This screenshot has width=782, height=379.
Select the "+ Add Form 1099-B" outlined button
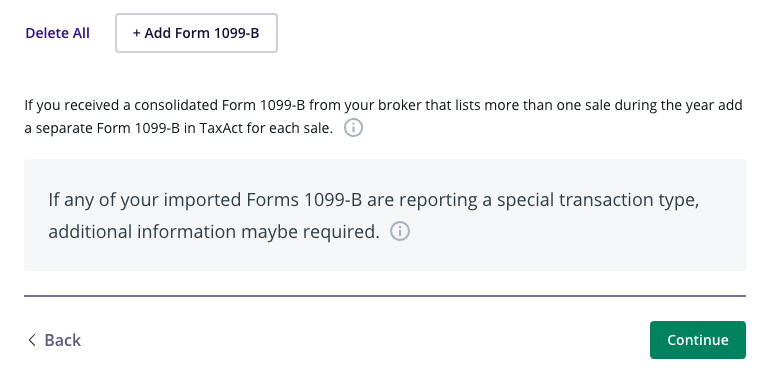point(196,33)
